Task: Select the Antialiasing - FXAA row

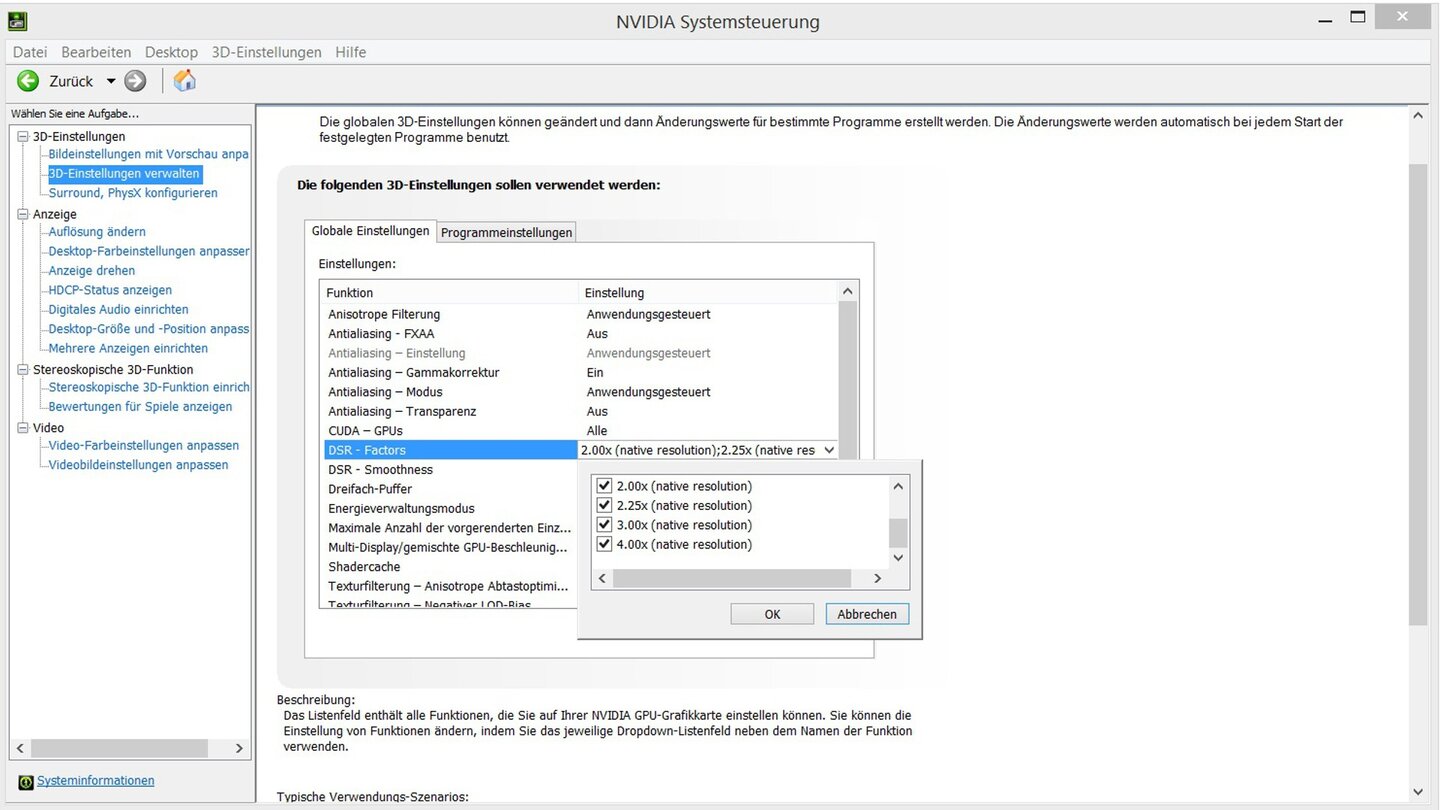Action: [581, 334]
